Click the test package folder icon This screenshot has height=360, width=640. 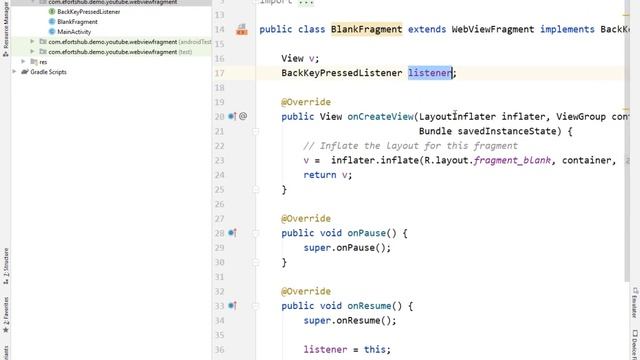43,52
